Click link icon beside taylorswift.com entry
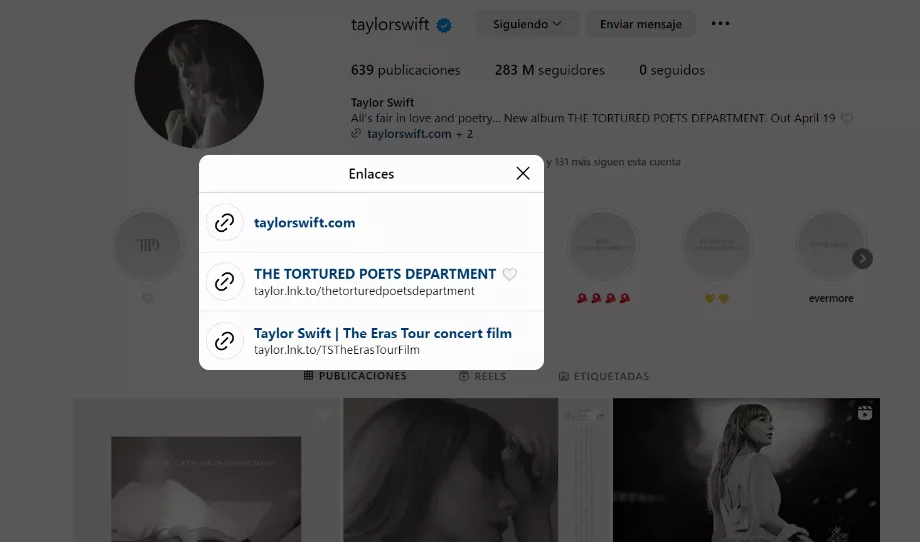This screenshot has height=542, width=920. click(x=225, y=222)
